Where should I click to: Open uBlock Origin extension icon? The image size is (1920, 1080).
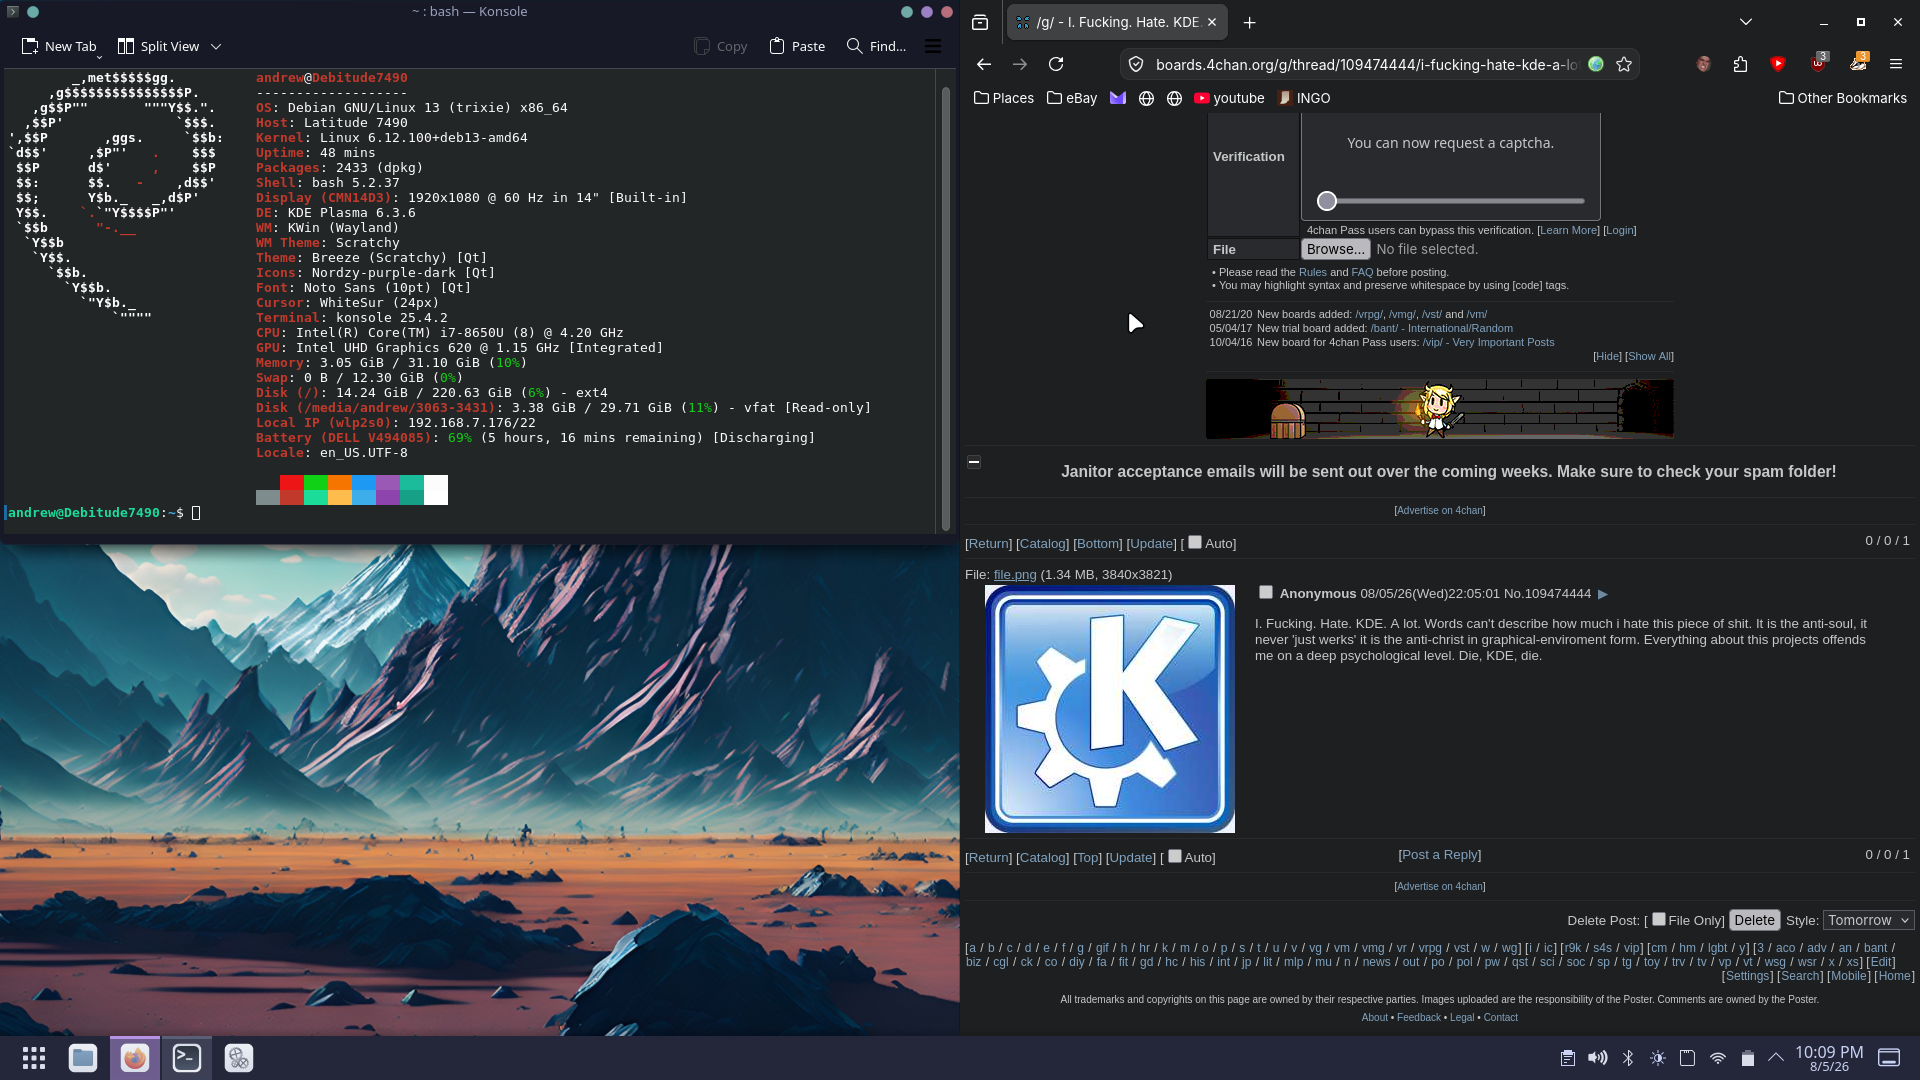[1818, 63]
